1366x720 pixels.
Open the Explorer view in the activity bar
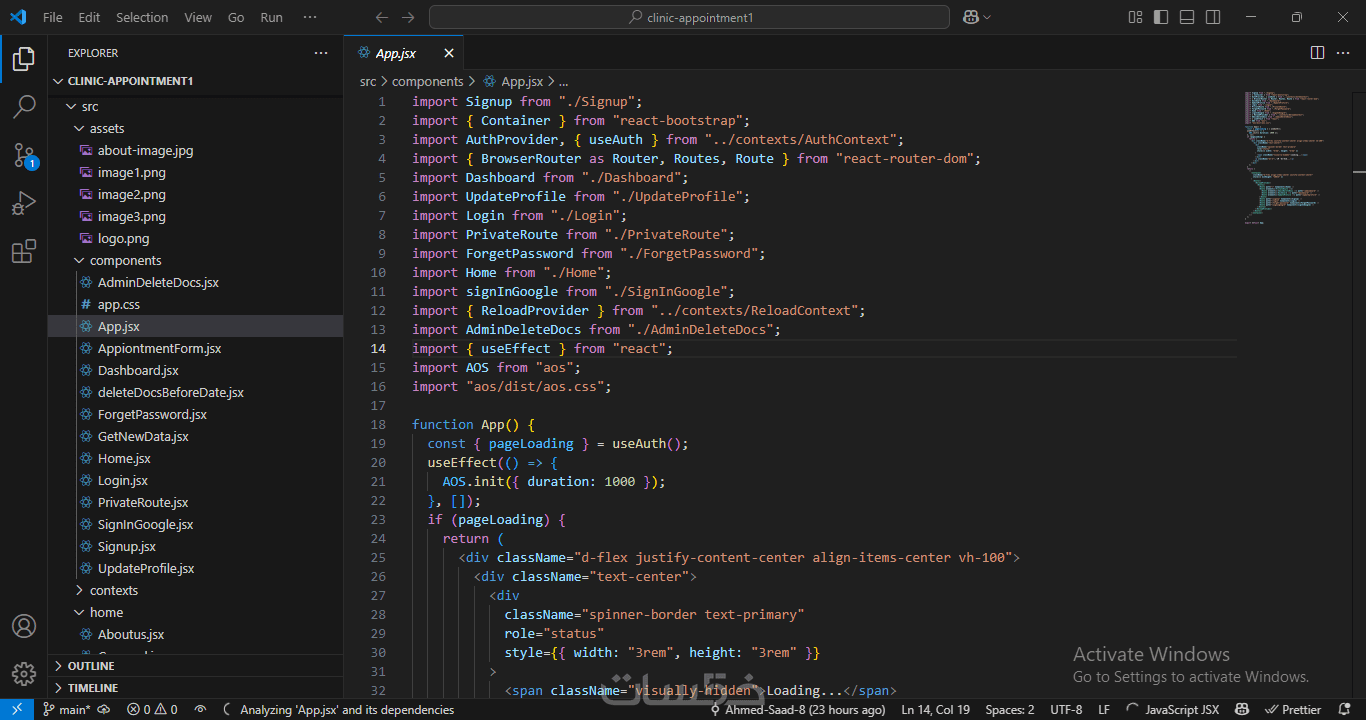tap(24, 60)
